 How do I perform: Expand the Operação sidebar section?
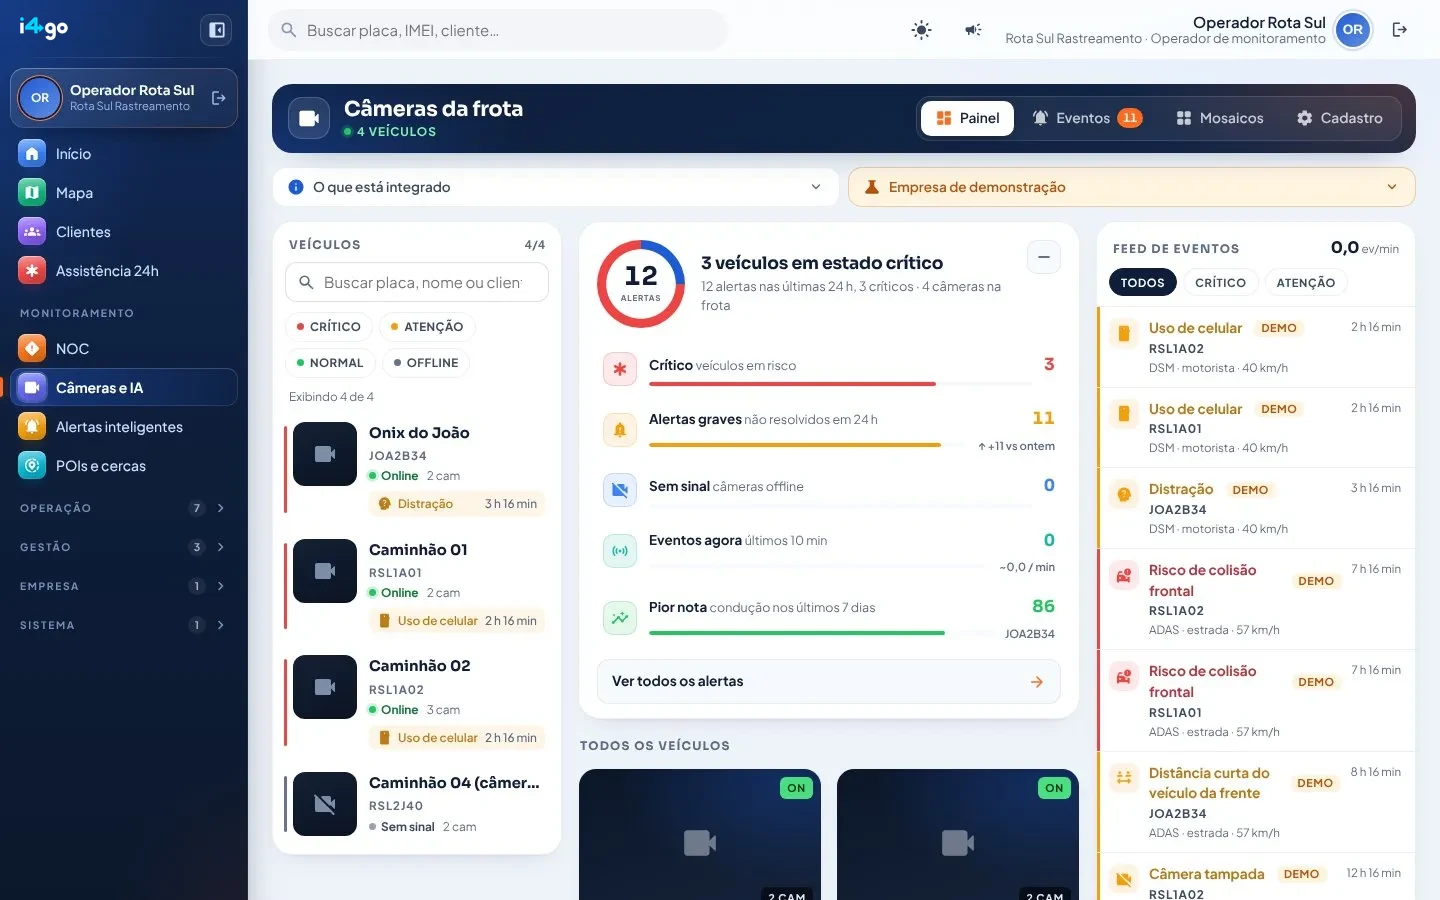(124, 508)
